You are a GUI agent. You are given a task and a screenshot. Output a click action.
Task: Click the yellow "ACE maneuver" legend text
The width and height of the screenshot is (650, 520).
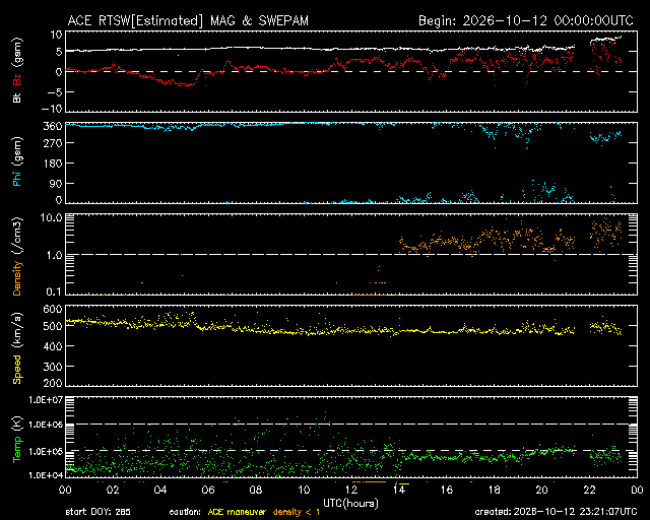pos(237,512)
